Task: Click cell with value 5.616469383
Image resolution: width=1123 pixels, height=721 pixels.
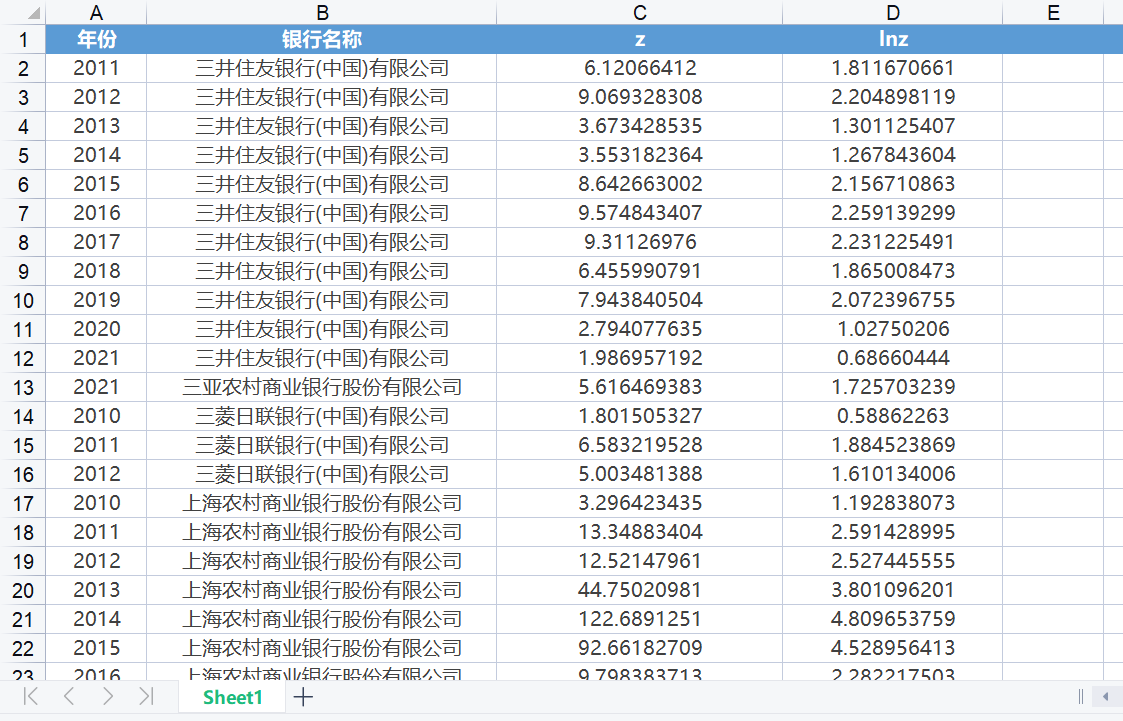Action: coord(640,387)
